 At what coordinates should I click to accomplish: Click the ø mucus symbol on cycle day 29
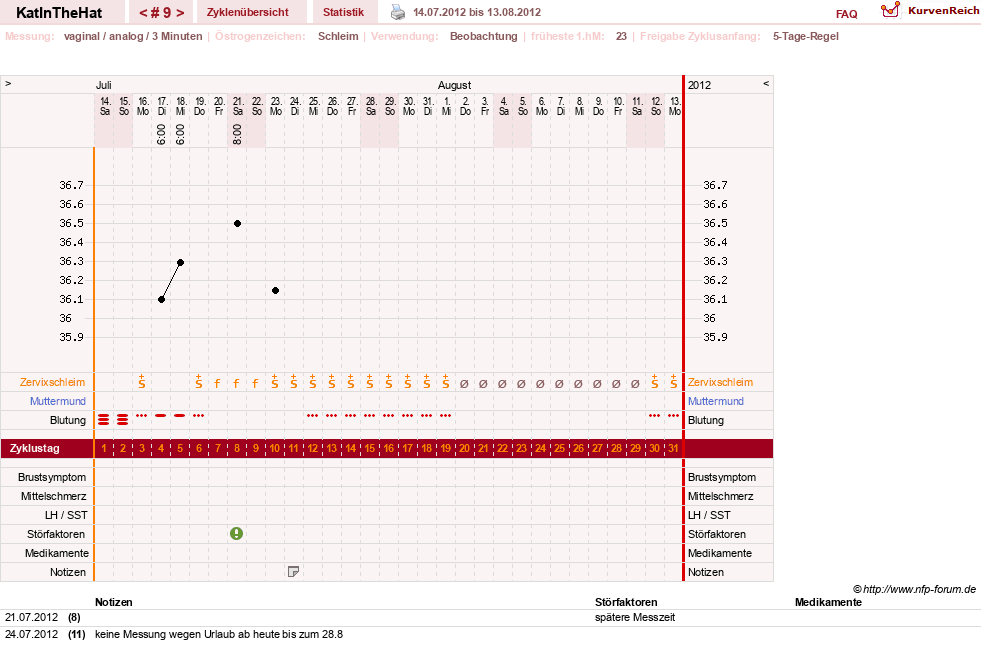coord(635,384)
